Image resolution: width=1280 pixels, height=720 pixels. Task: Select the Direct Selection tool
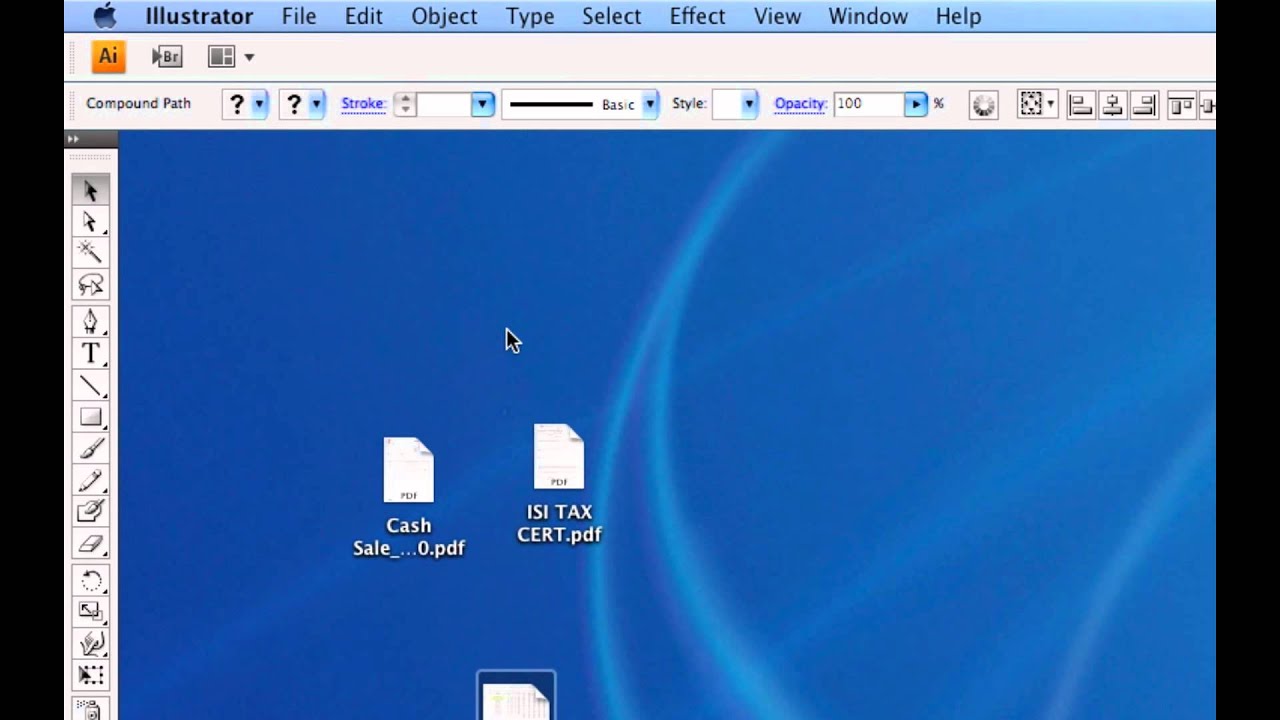[91, 222]
